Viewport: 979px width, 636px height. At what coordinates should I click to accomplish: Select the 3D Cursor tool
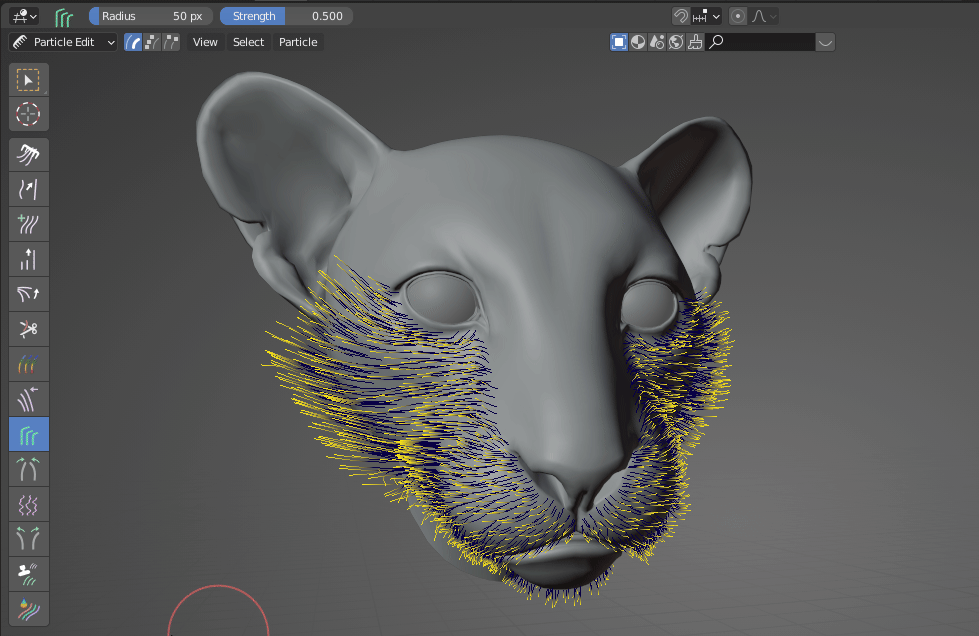(29, 114)
